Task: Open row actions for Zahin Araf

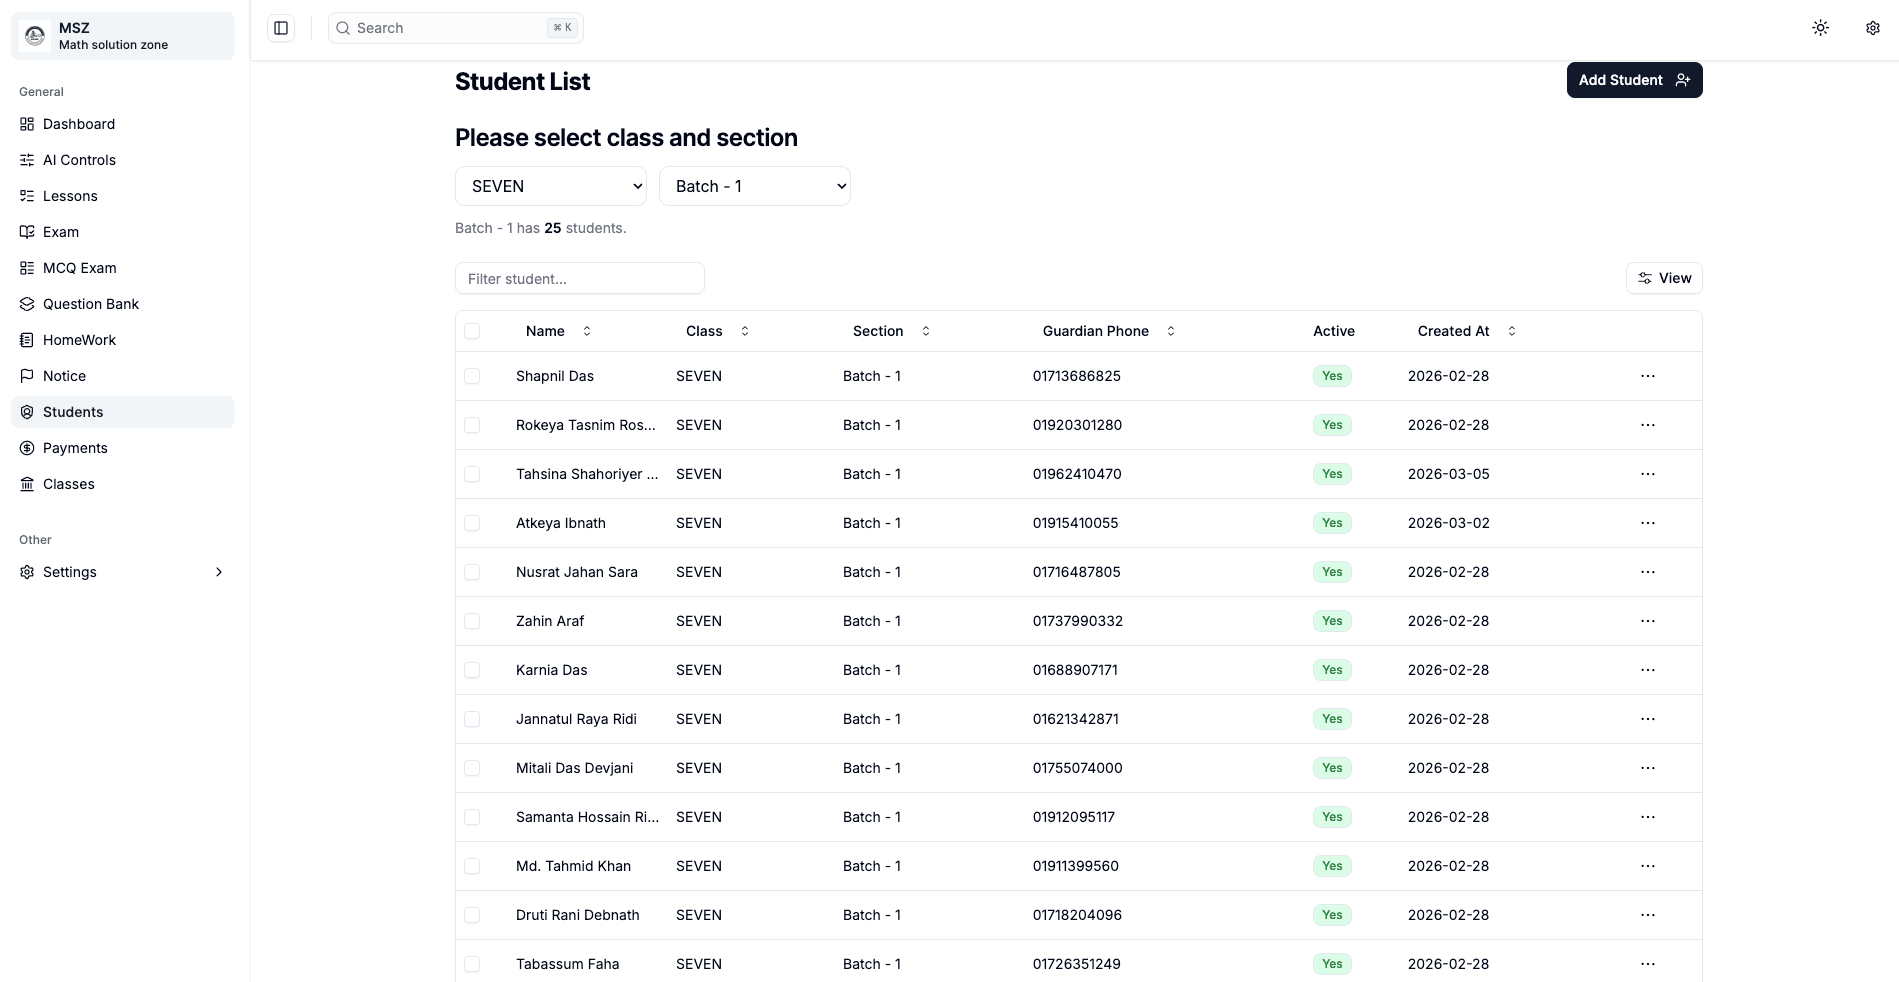Action: coord(1647,621)
